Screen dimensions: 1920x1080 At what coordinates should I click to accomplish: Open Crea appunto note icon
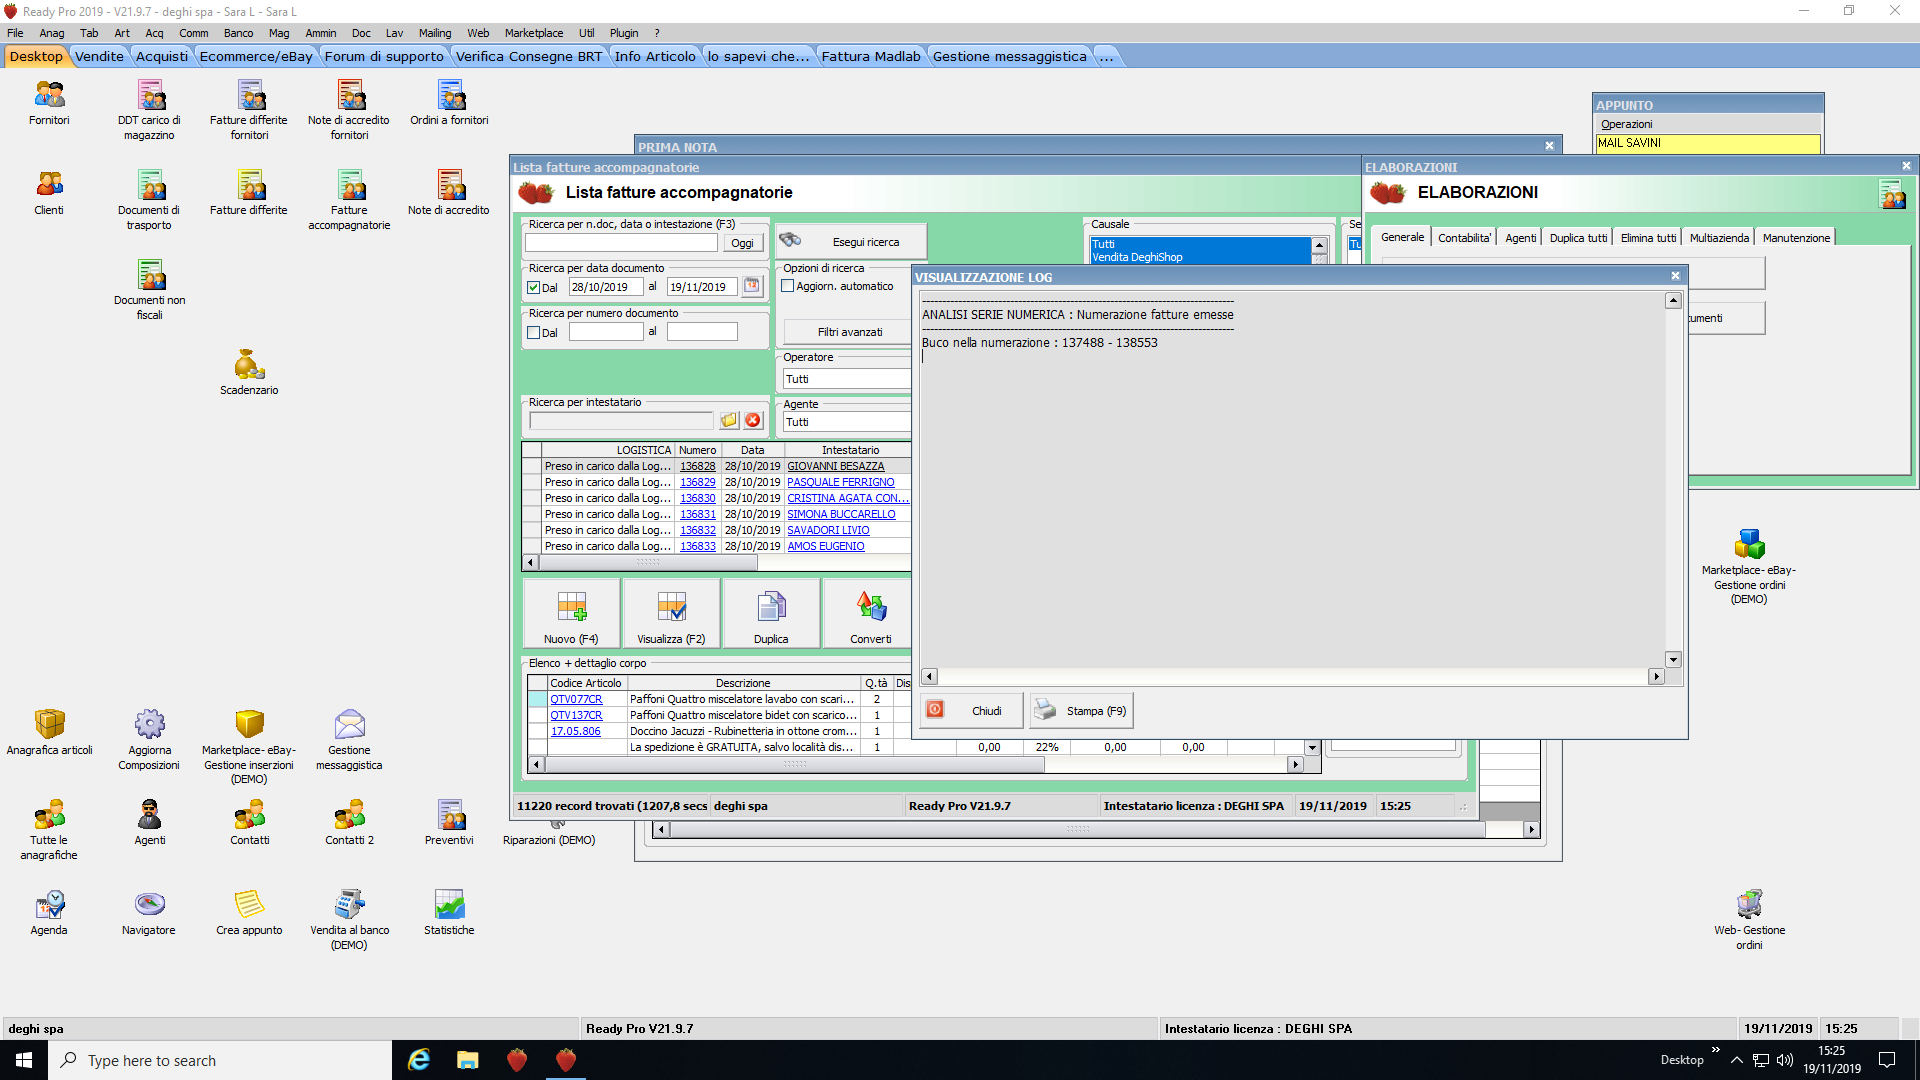[249, 912]
